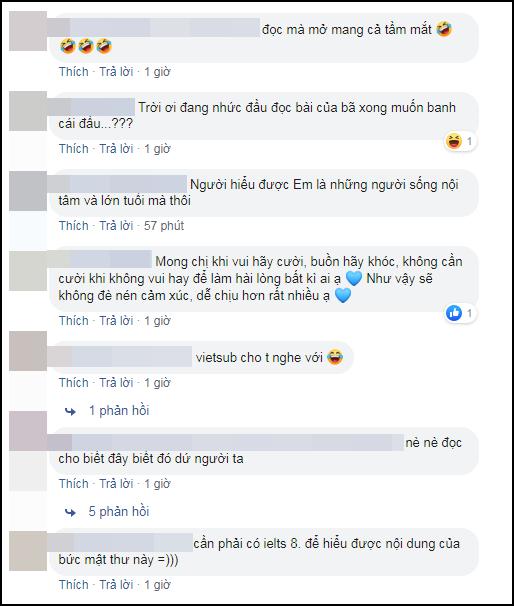Click the laughing emoji in 'vietsub cho t nghe với' comment
The image size is (514, 606).
pyautogui.click(x=335, y=357)
